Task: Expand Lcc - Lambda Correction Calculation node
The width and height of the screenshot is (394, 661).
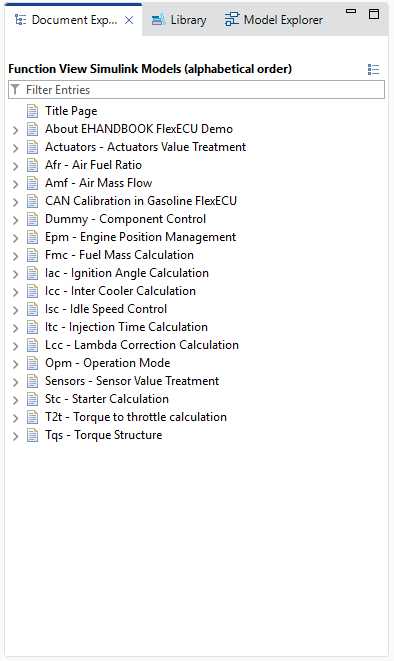Action: point(16,346)
